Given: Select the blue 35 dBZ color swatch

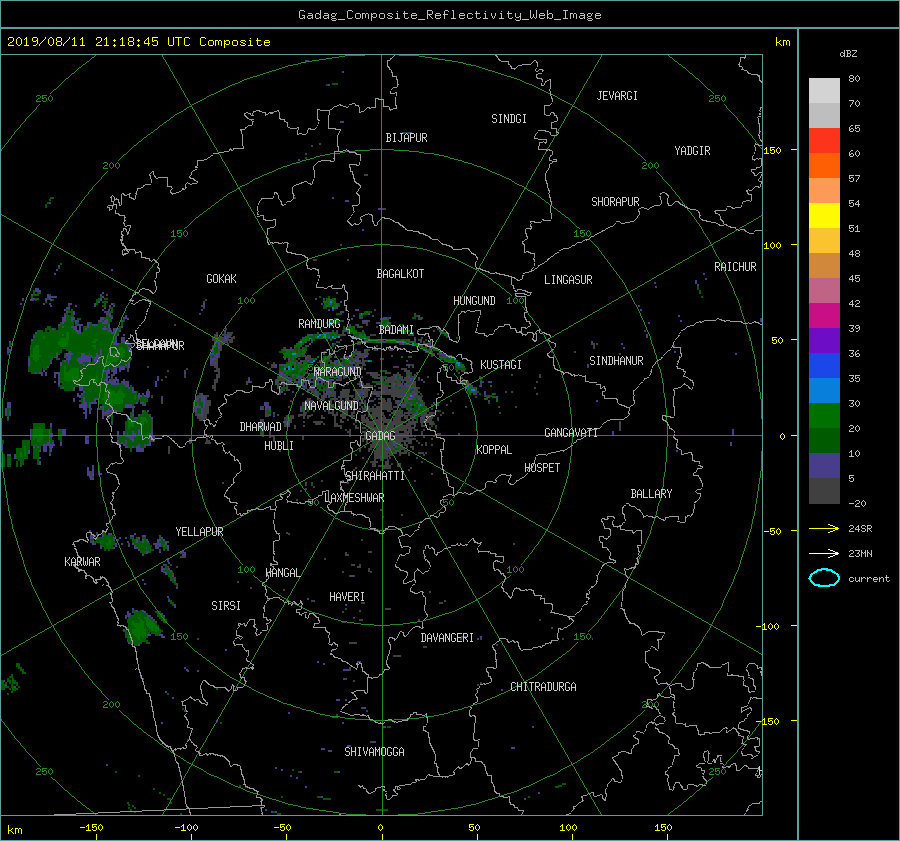Looking at the screenshot, I should (x=824, y=366).
